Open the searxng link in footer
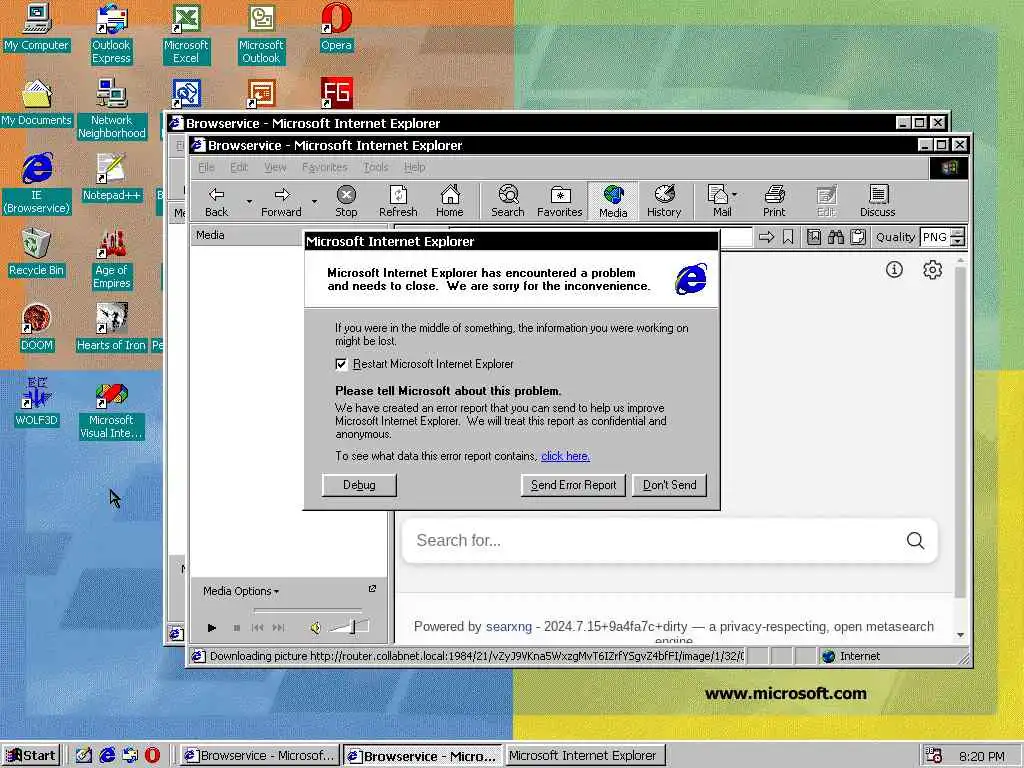1024x768 pixels. click(509, 626)
